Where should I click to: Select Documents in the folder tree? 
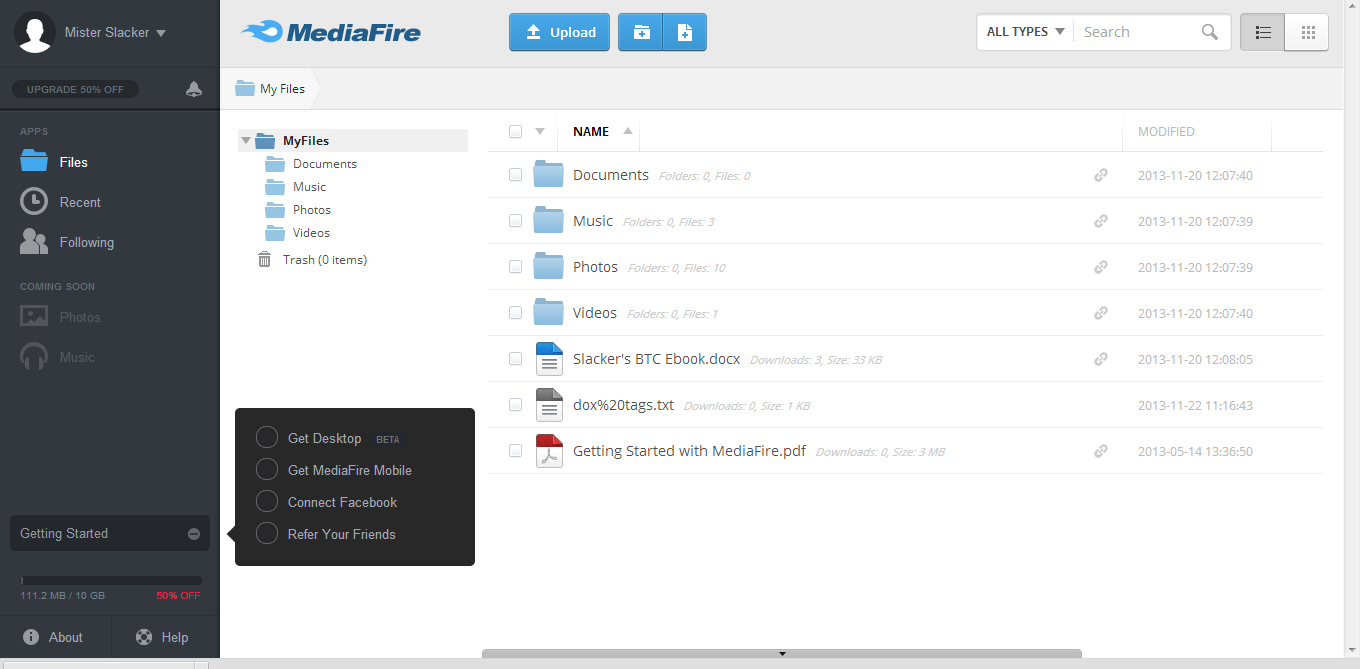point(325,164)
